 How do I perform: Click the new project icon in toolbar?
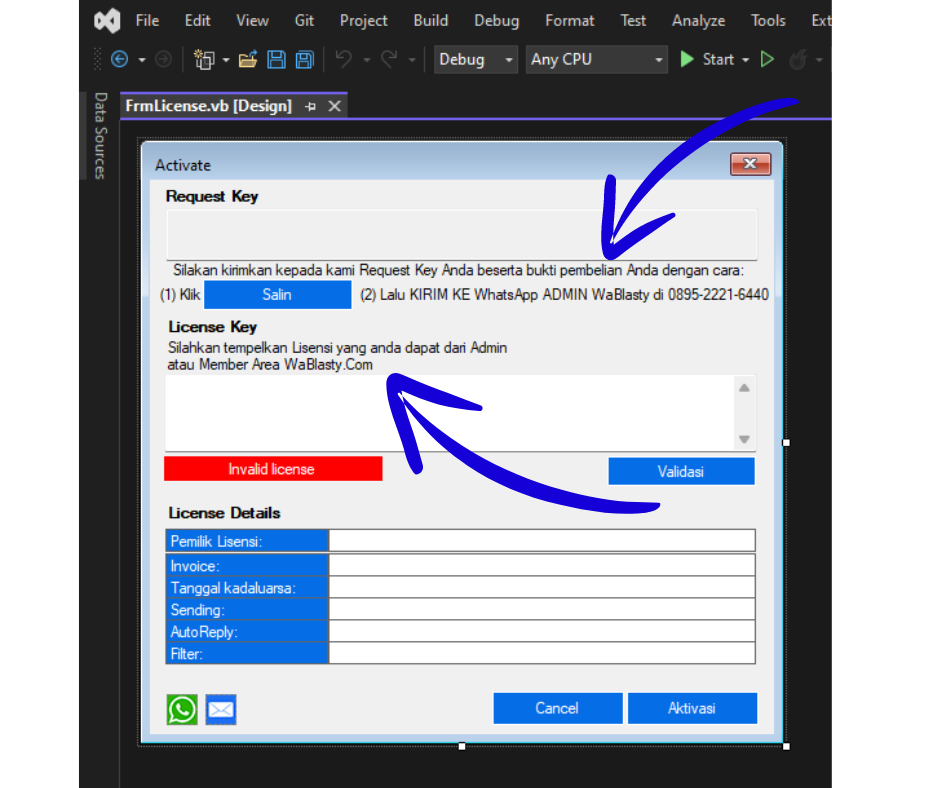tap(205, 60)
